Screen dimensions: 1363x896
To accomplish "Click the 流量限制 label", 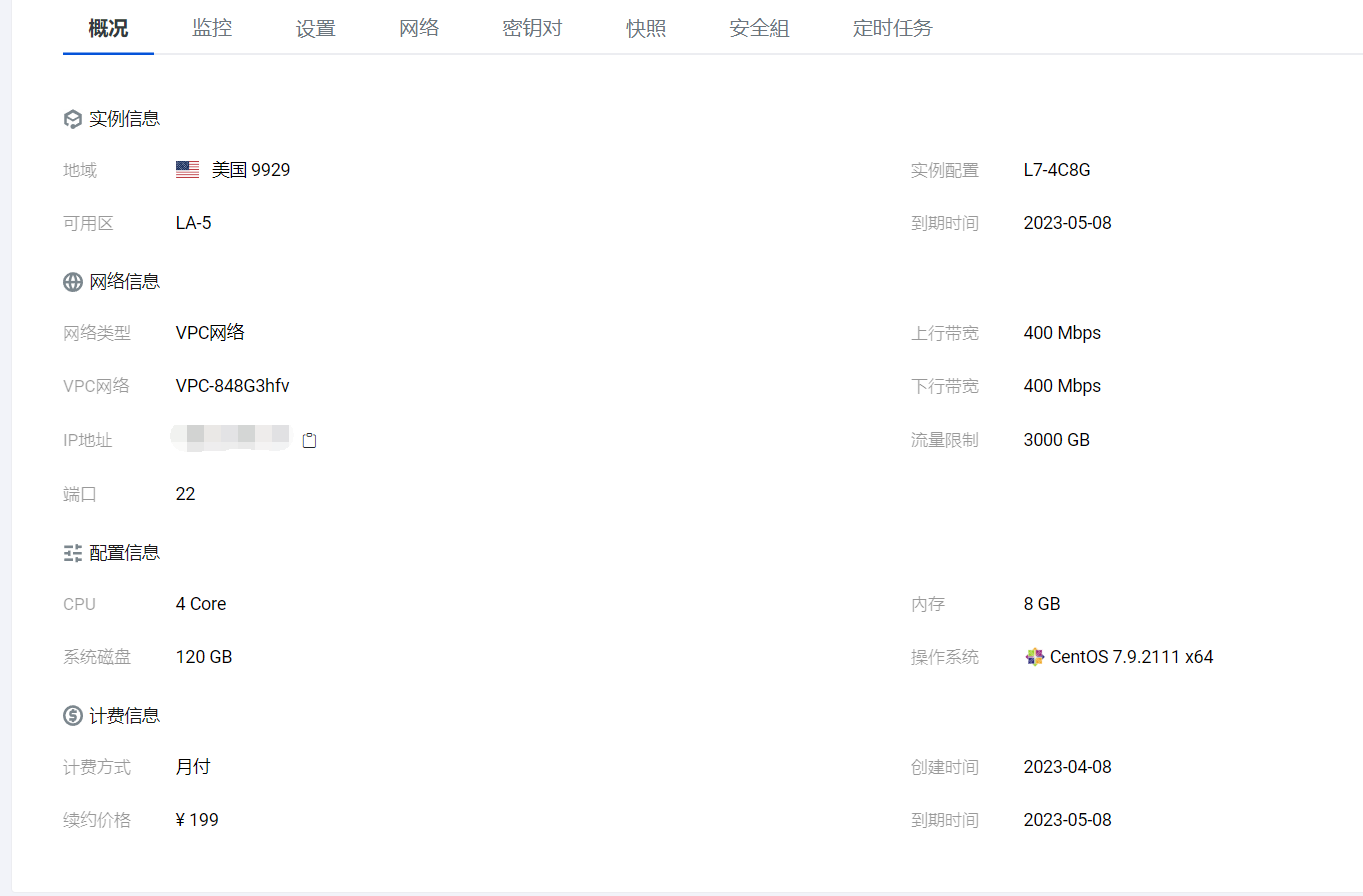I will 944,440.
